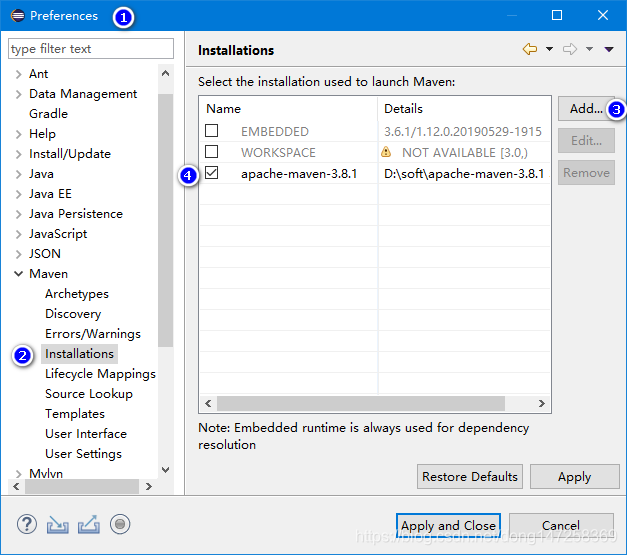Click the tree scroll down arrow
This screenshot has height=555, width=627.
pyautogui.click(x=166, y=469)
